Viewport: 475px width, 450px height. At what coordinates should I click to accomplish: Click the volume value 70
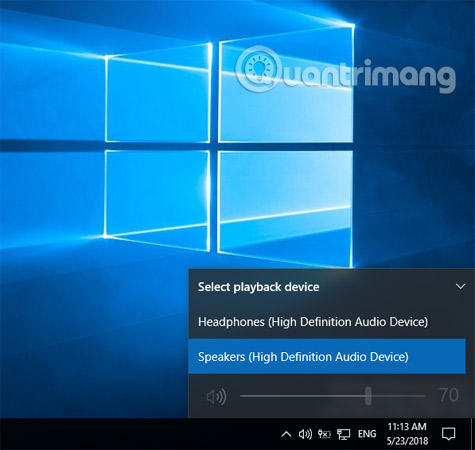449,395
